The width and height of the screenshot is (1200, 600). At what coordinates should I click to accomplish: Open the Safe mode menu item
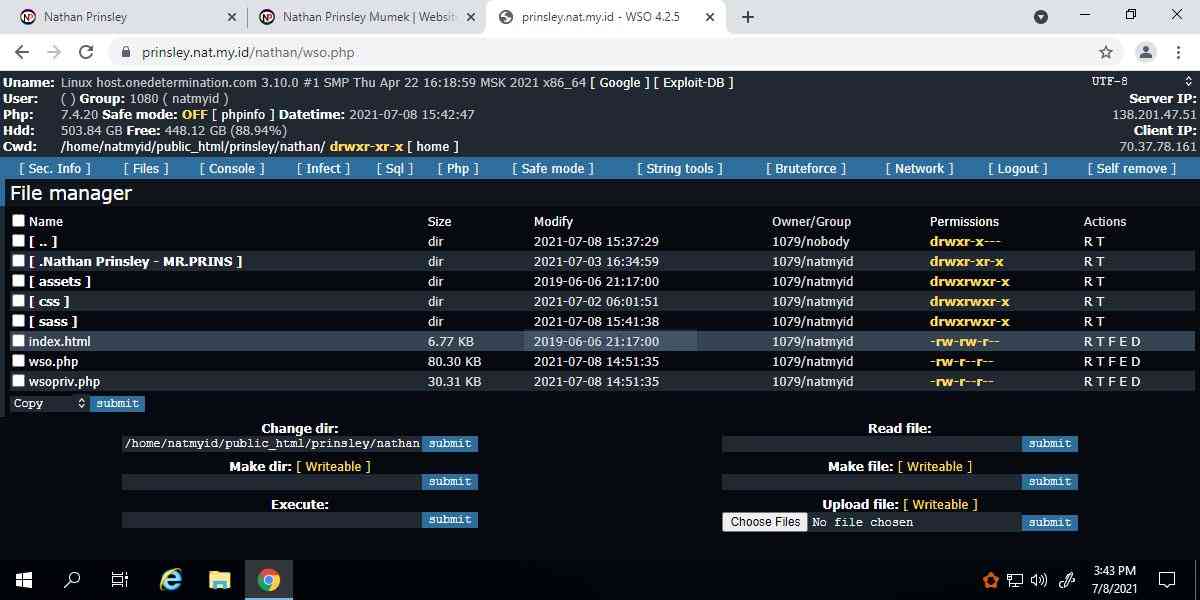point(553,168)
